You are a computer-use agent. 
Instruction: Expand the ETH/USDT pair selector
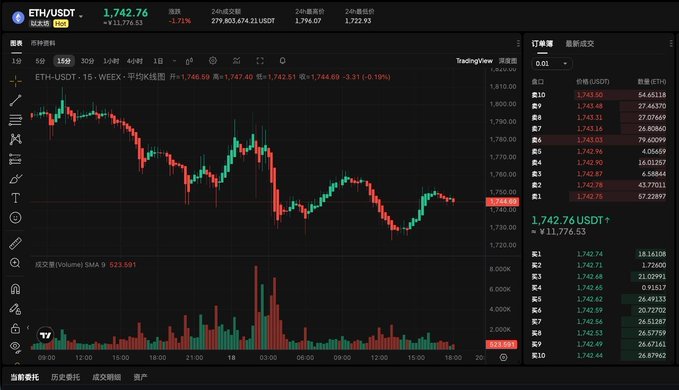pos(81,16)
